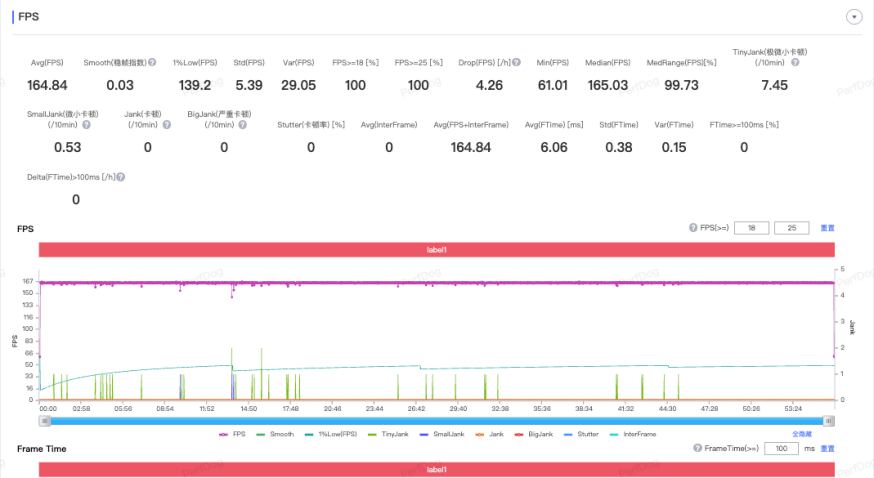Click the Frame Time section heading

[42, 448]
